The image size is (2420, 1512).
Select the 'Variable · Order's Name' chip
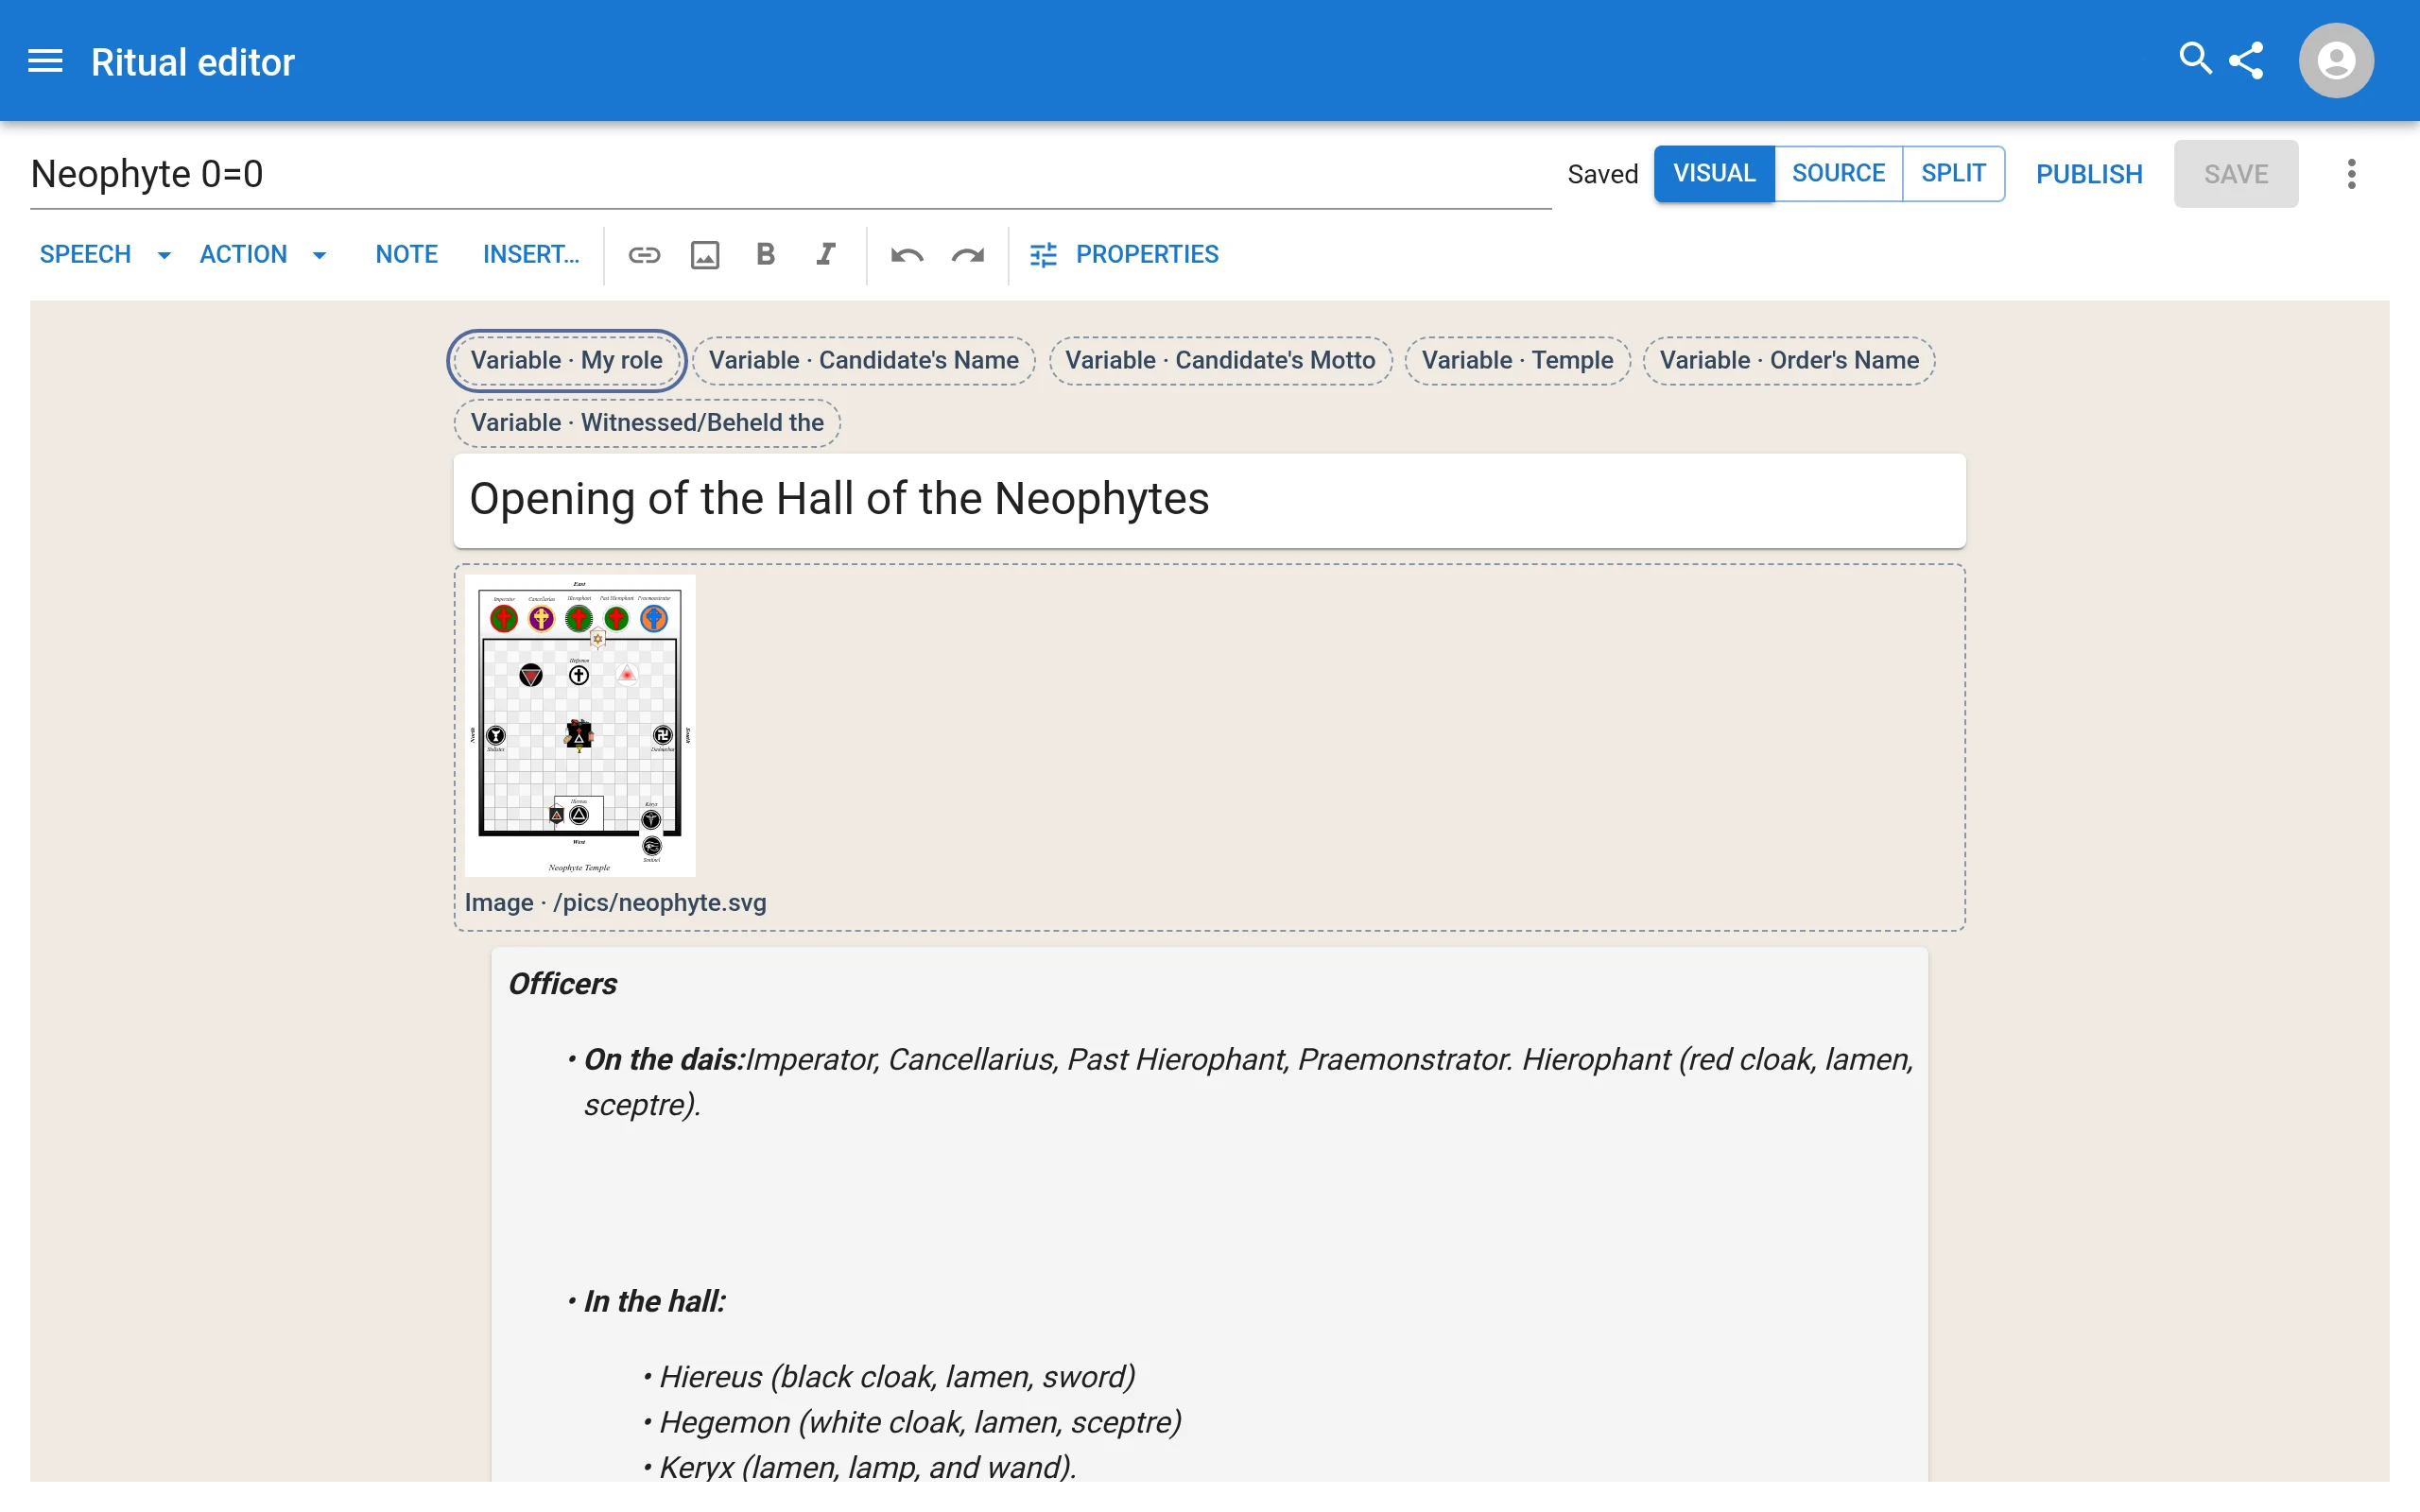click(1789, 360)
